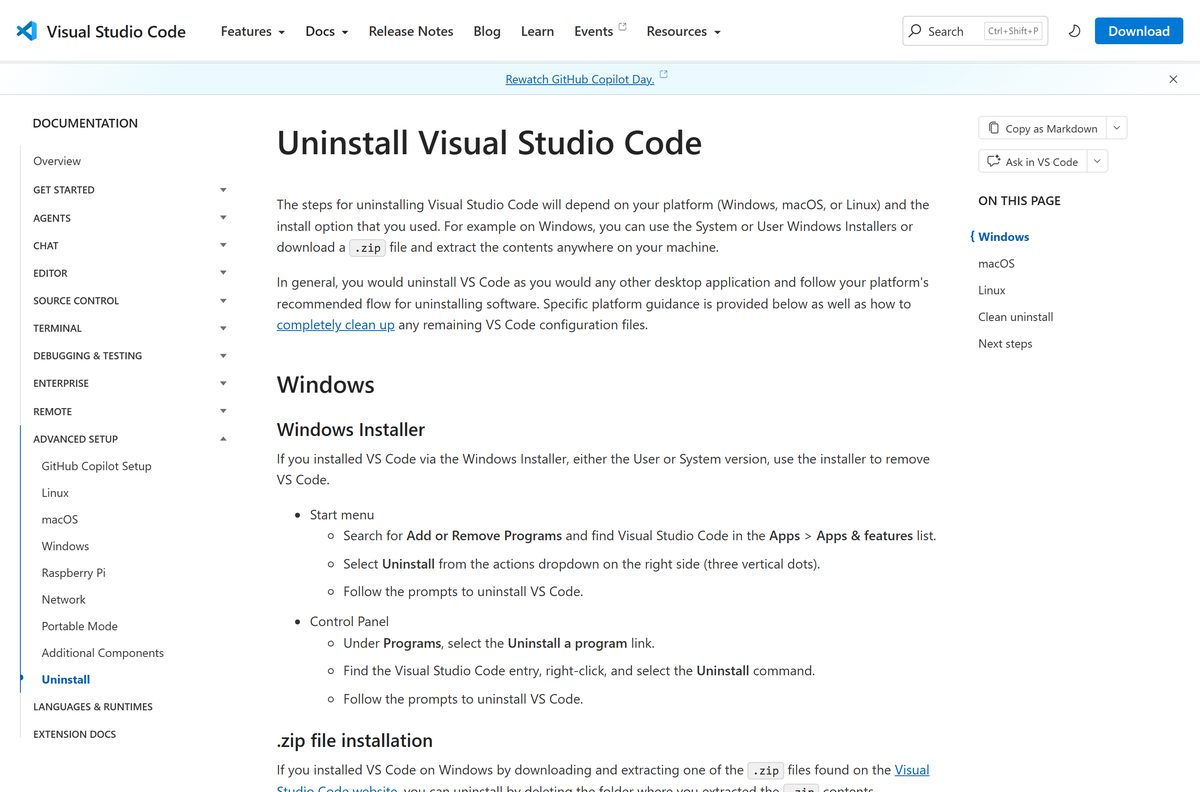Click the Uninstall Visual Studio Code heading
This screenshot has height=792, width=1200.
(489, 143)
